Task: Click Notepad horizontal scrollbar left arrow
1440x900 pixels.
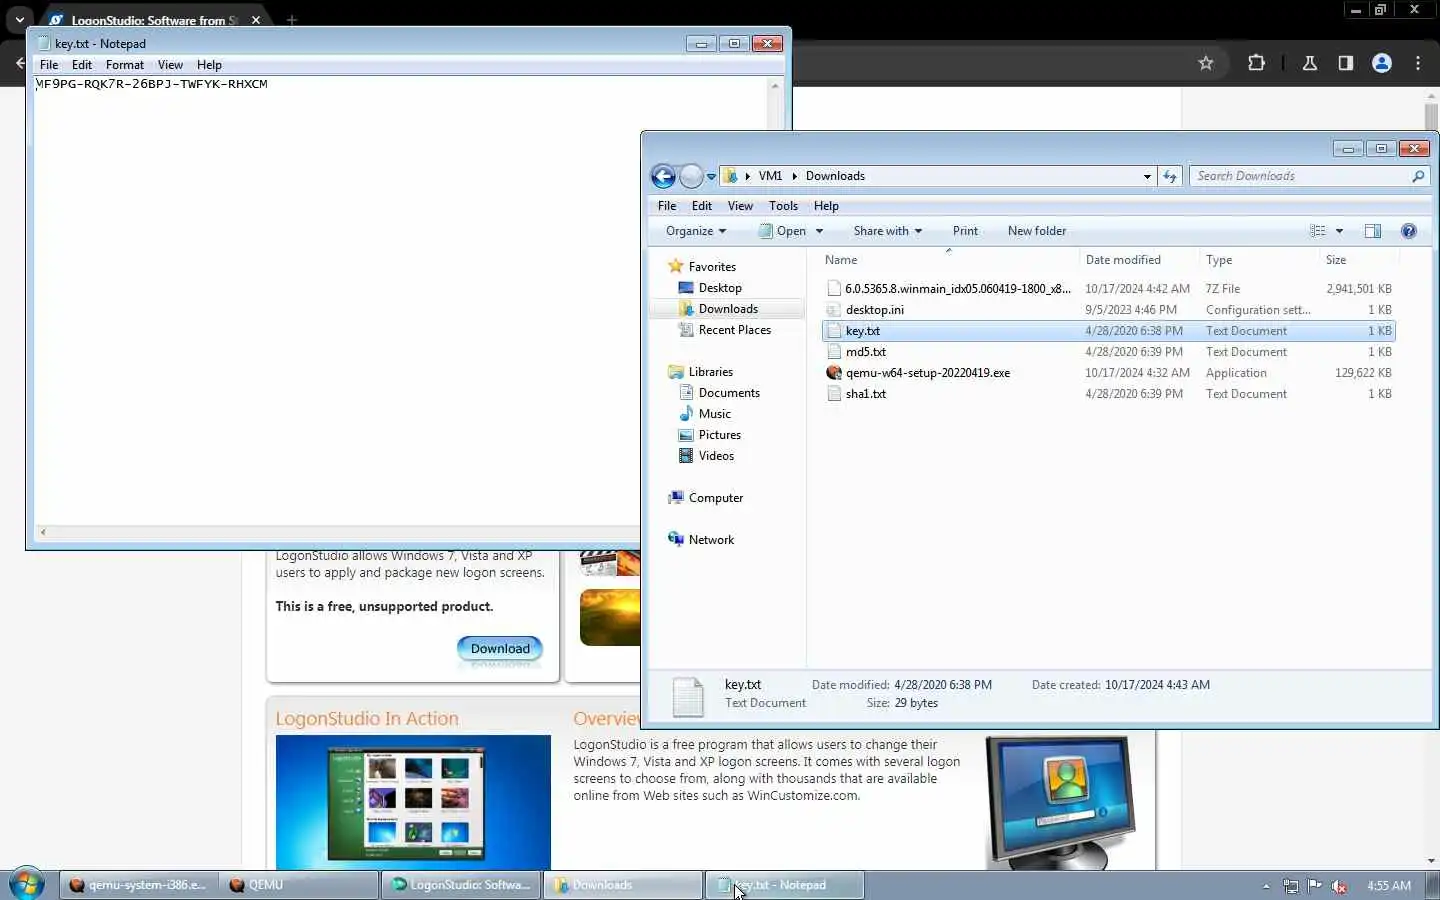Action: click(x=42, y=532)
